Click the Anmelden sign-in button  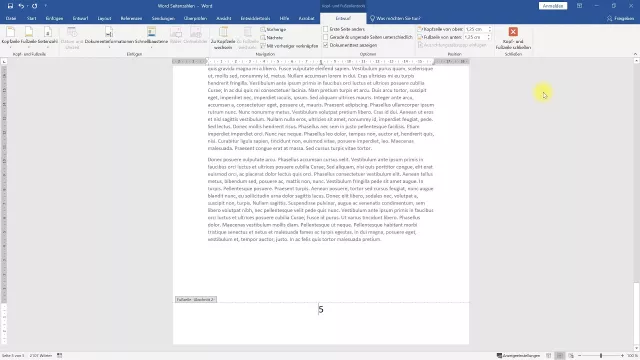[x=553, y=6]
